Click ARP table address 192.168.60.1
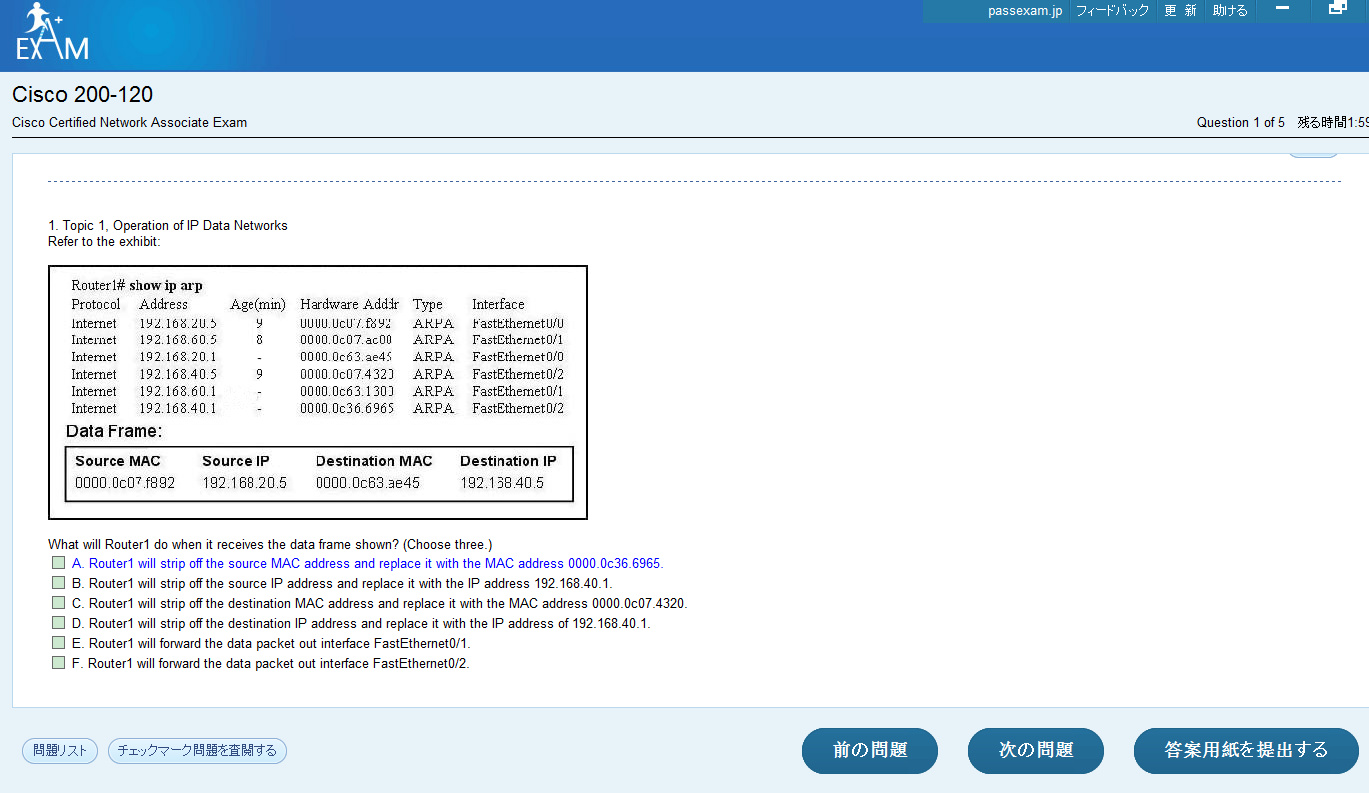Screen dimensions: 1369x793 pyautogui.click(x=178, y=391)
